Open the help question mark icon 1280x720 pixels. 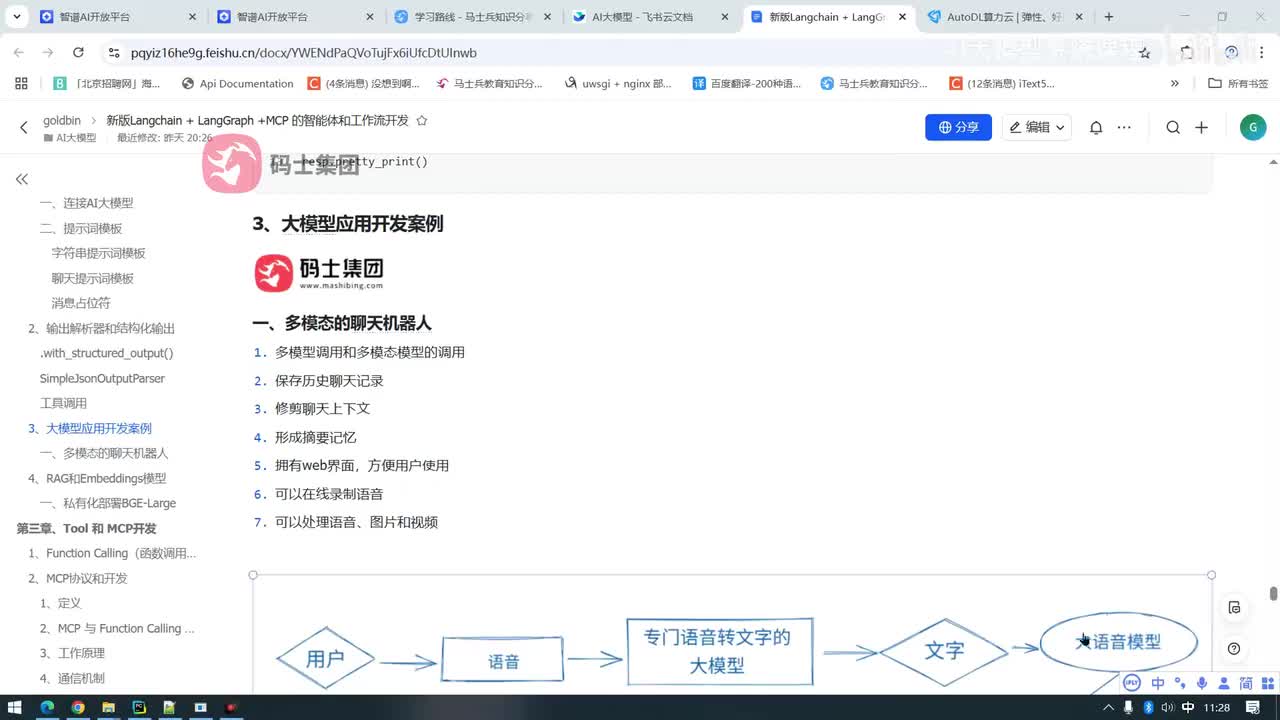tap(1234, 649)
